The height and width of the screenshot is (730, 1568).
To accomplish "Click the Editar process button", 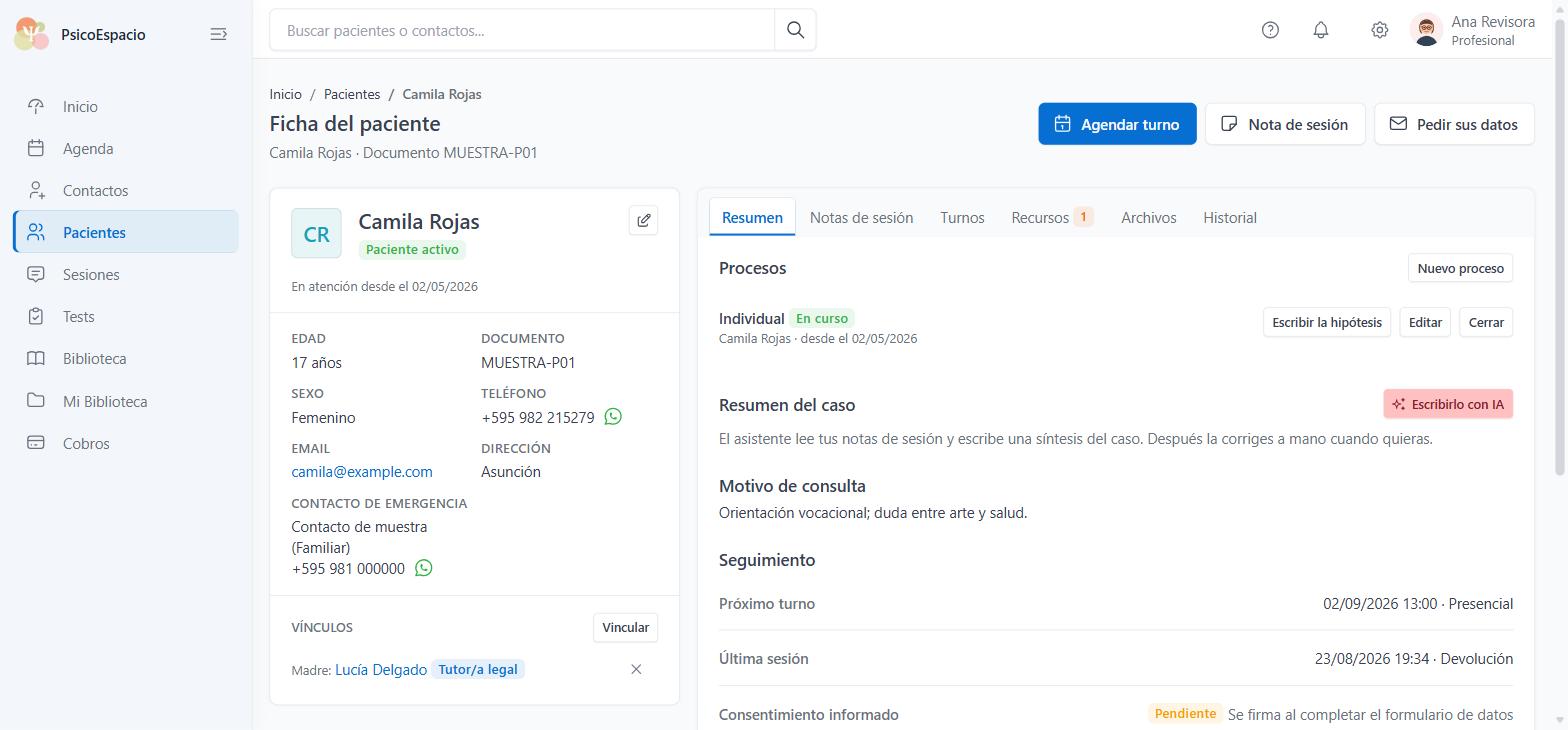I will tap(1425, 322).
